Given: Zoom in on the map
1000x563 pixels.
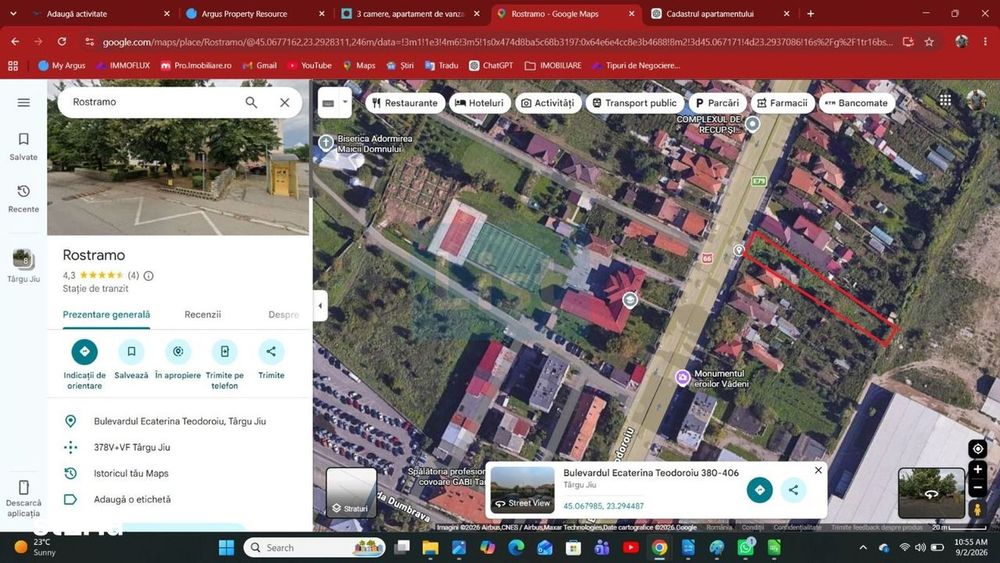Looking at the screenshot, I should [x=977, y=469].
